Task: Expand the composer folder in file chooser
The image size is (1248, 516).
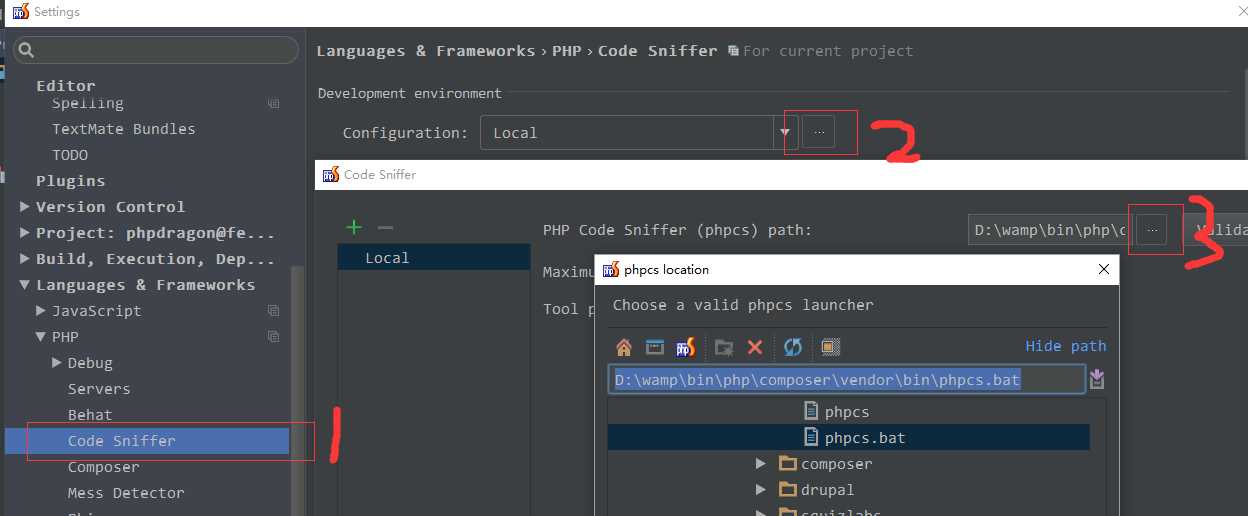Action: coord(761,463)
